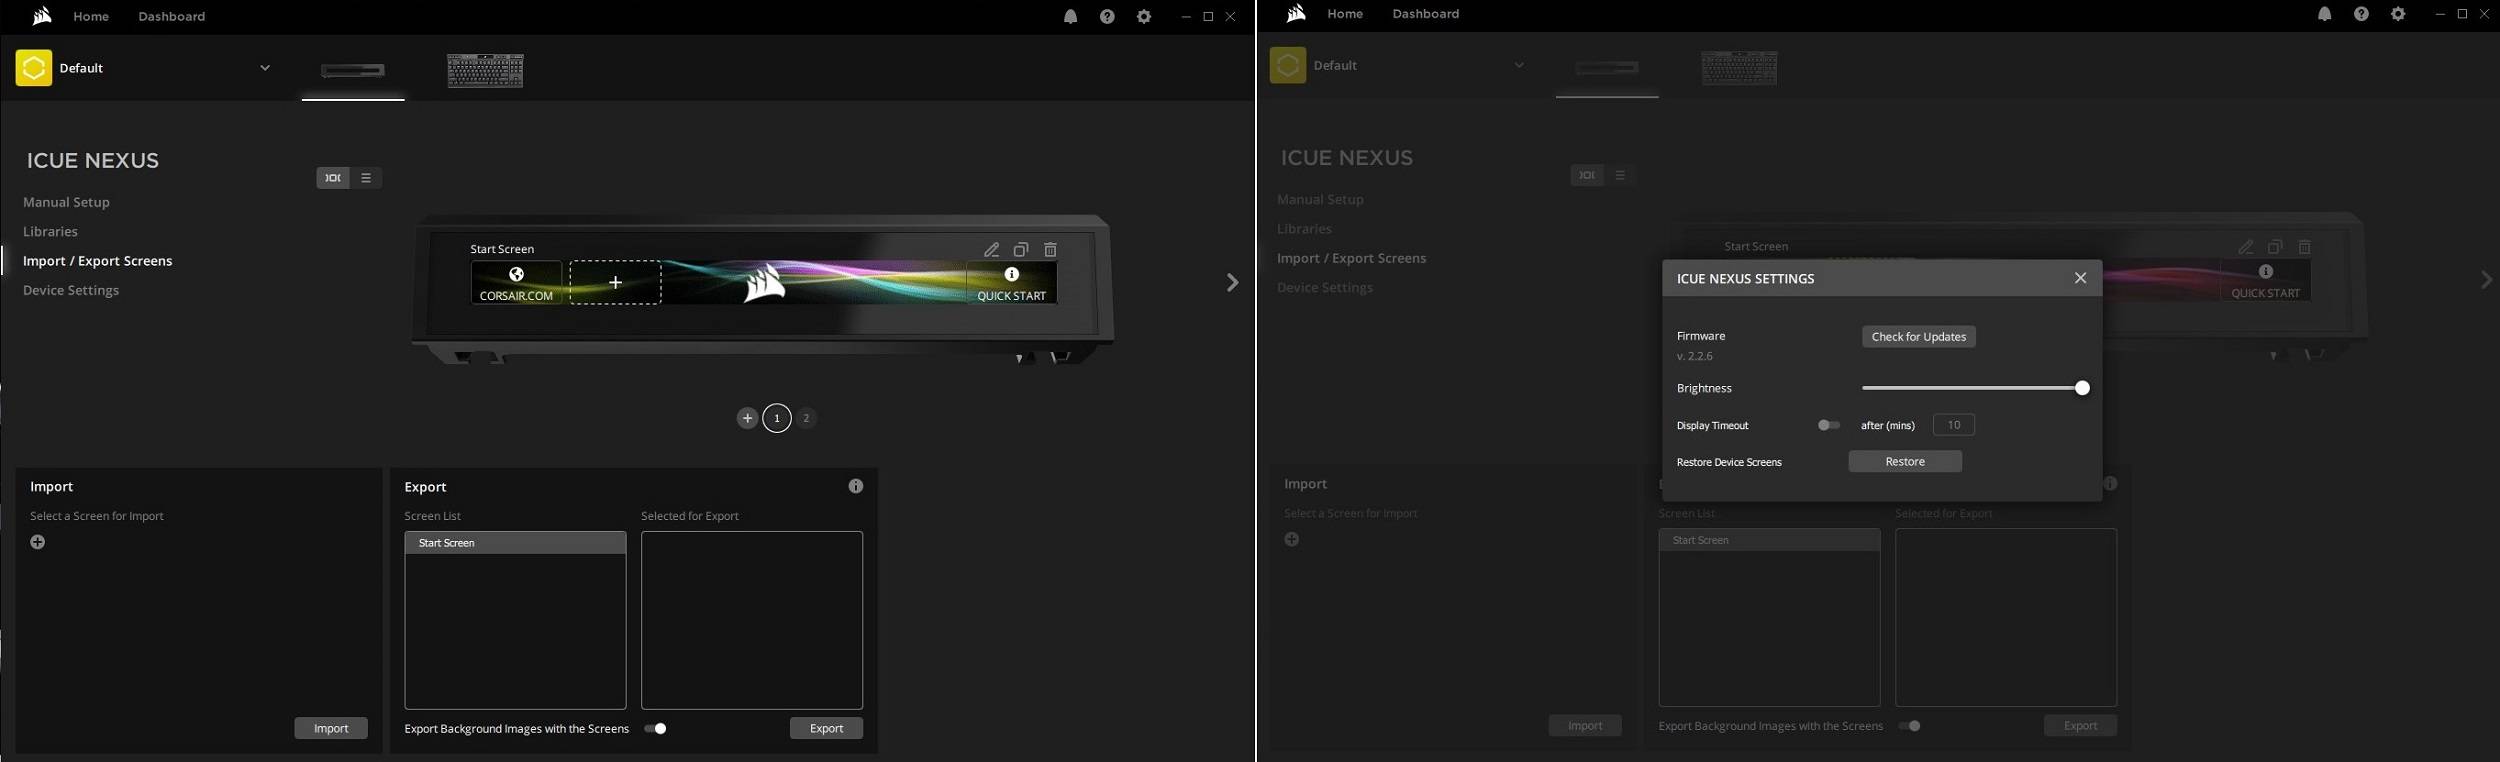Image resolution: width=2500 pixels, height=762 pixels.
Task: Toggle Export Background Images with the Screens
Action: [656, 728]
